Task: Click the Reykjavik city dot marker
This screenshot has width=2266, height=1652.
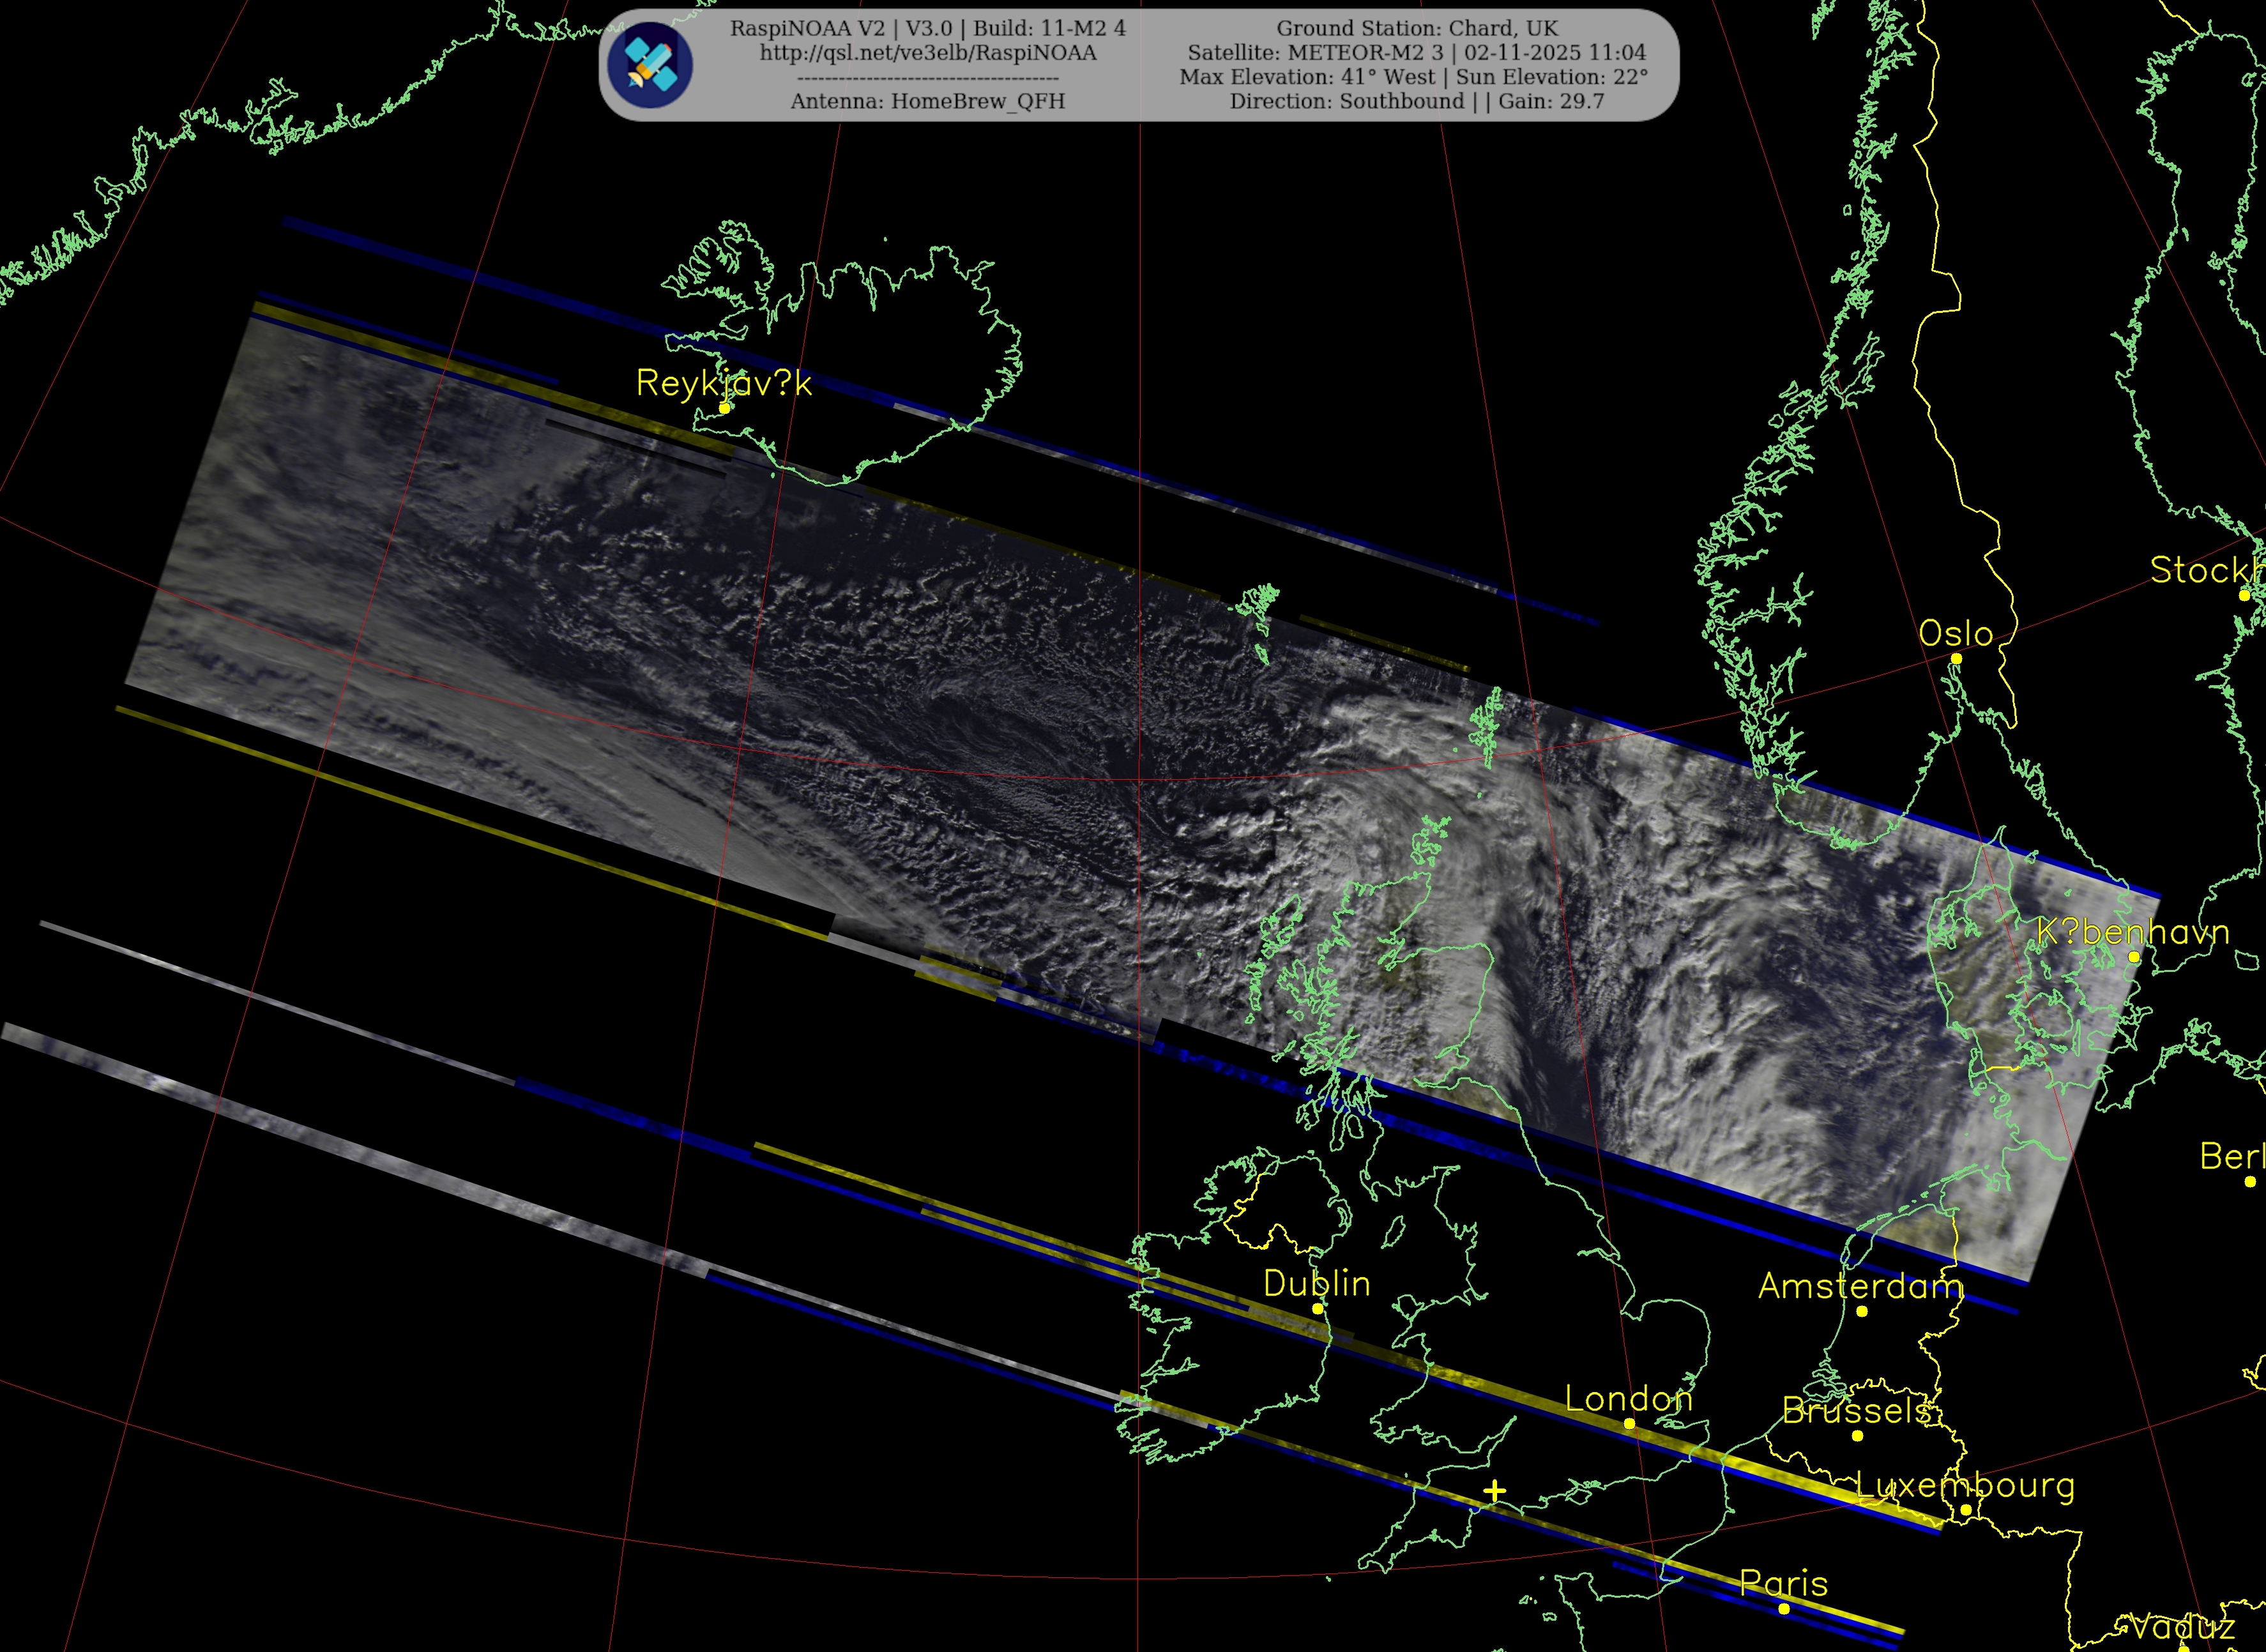Action: coord(724,408)
